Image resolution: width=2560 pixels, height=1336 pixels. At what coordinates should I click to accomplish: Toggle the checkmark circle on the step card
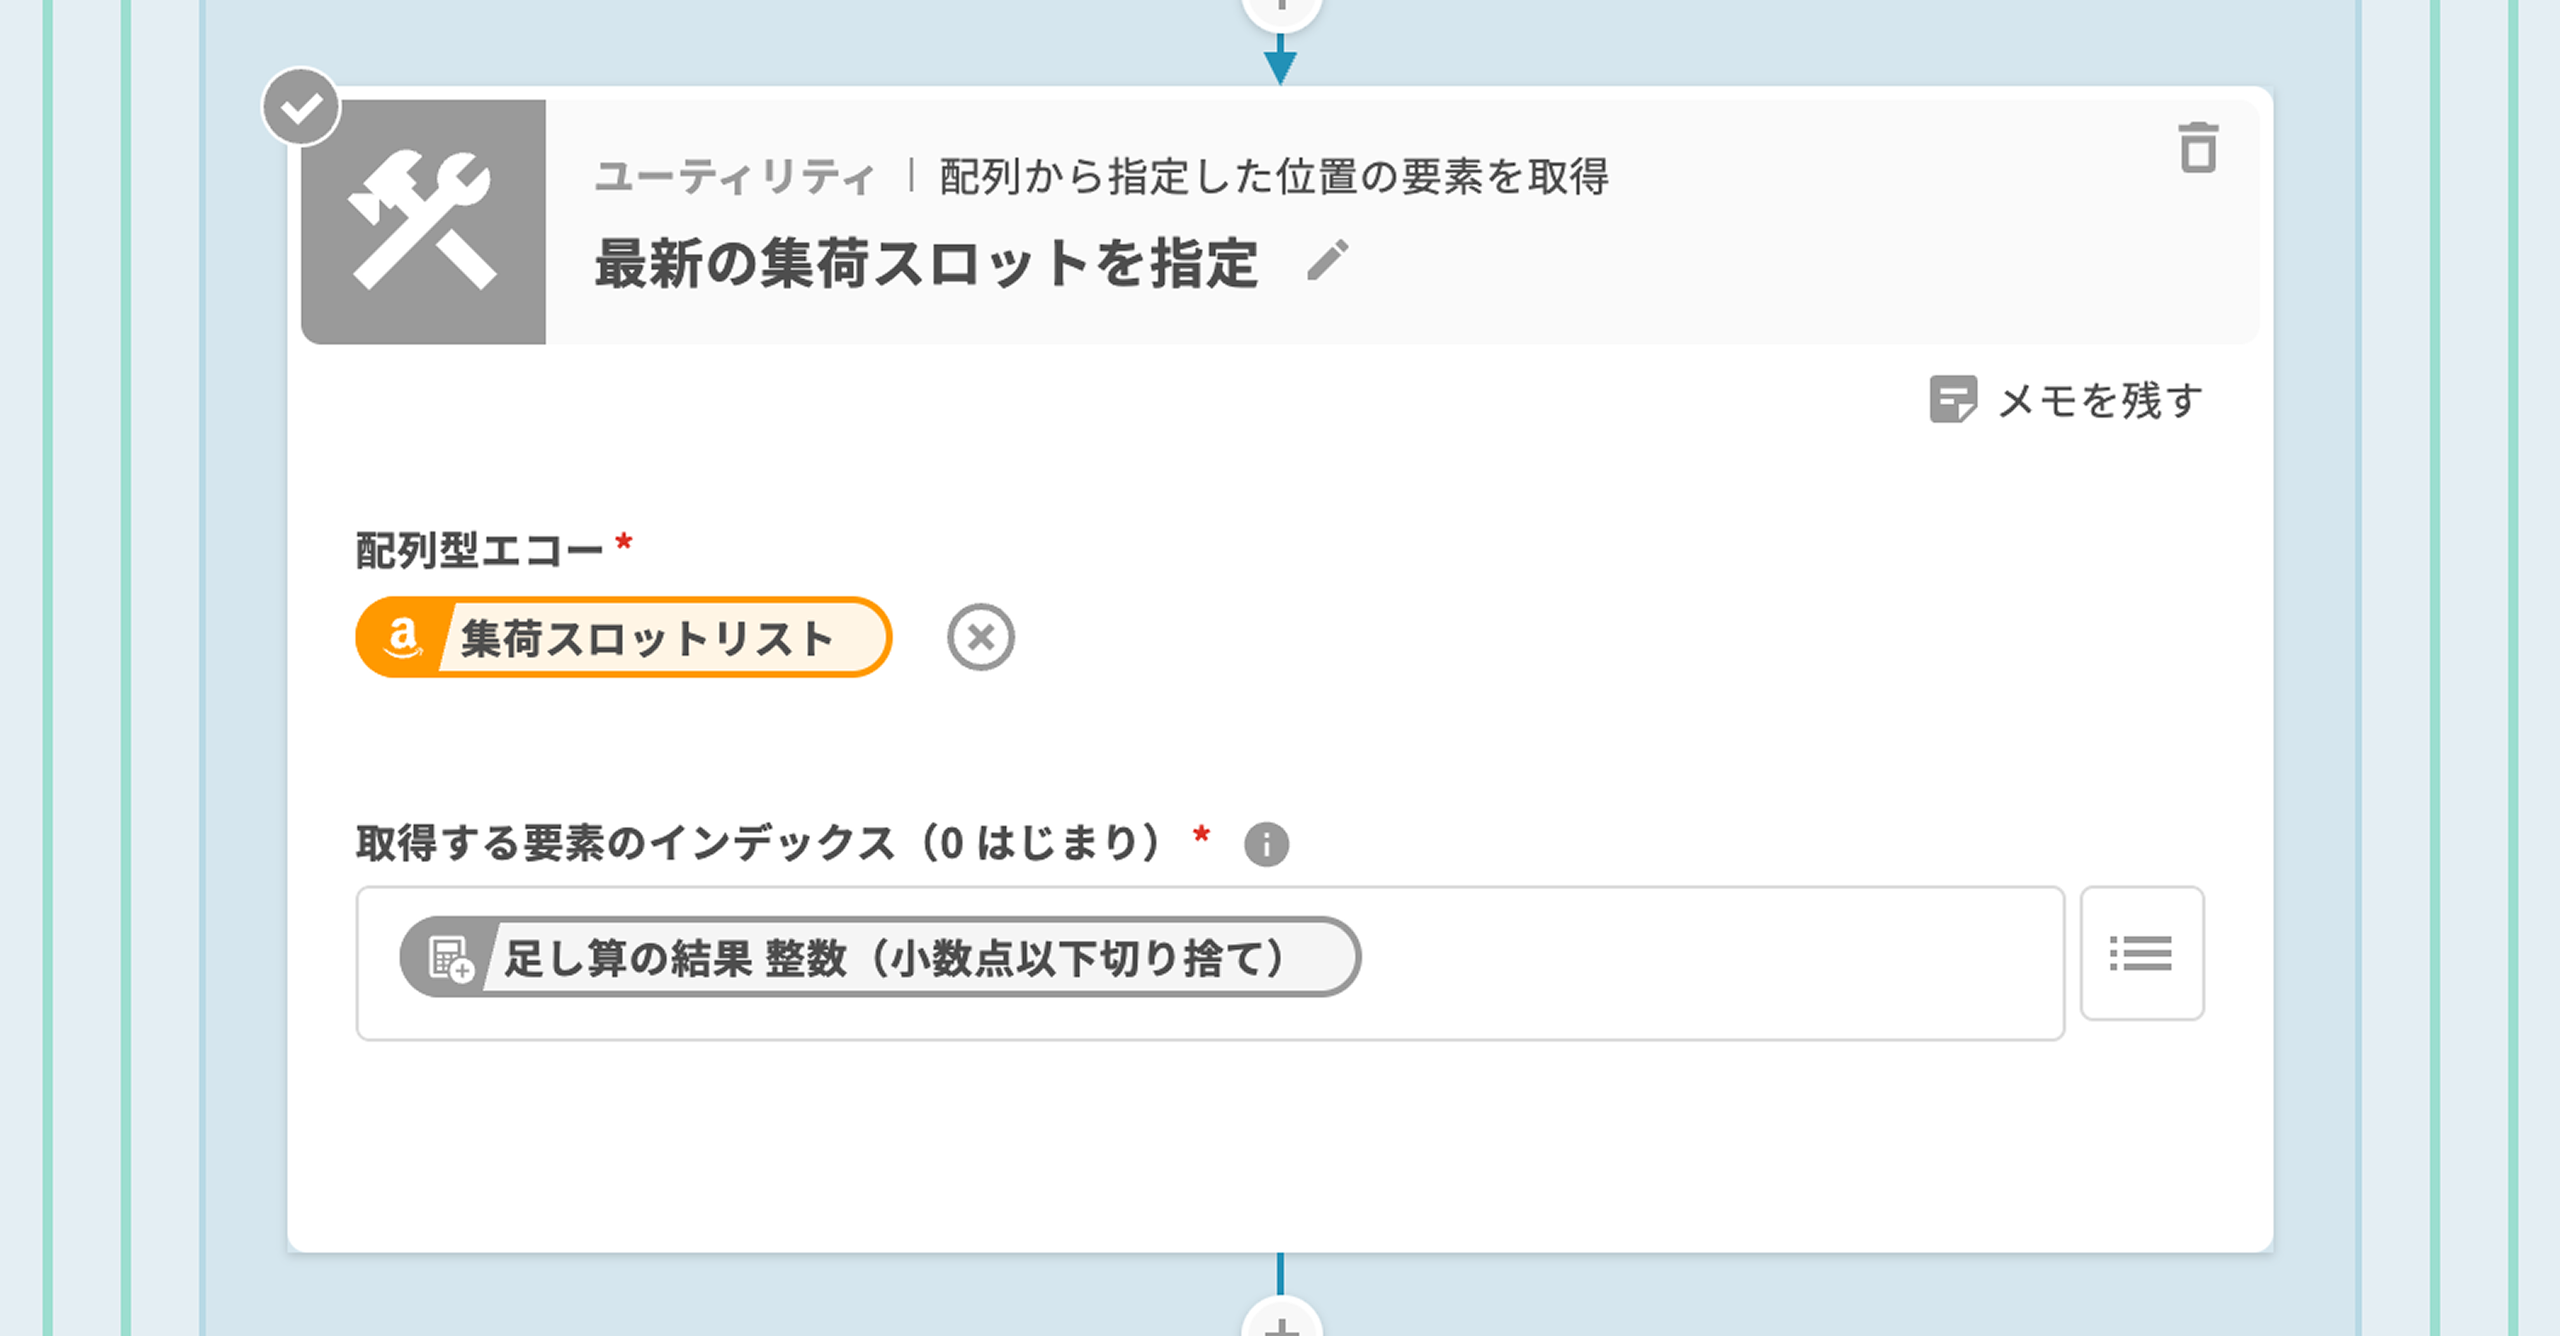pyautogui.click(x=301, y=107)
